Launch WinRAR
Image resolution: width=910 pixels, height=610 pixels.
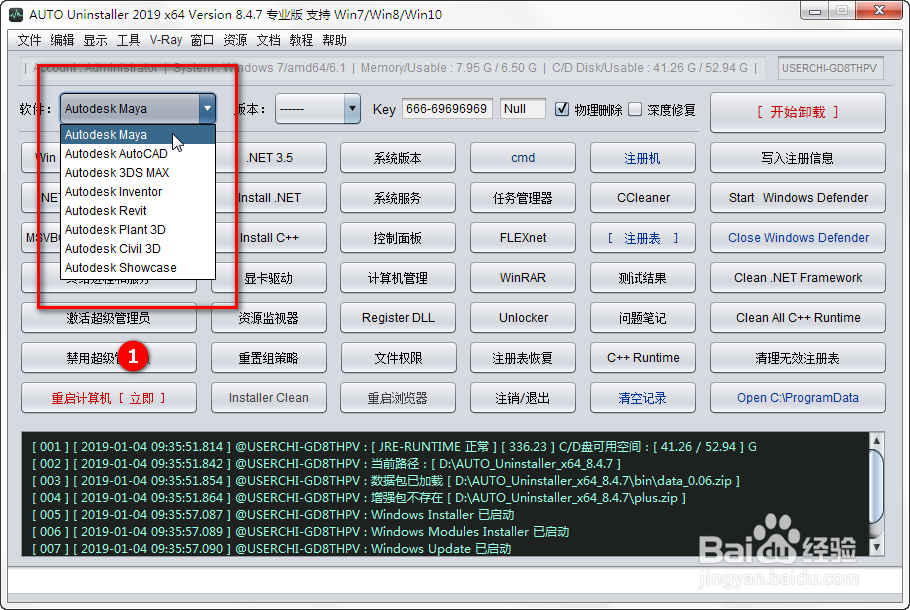coord(523,278)
